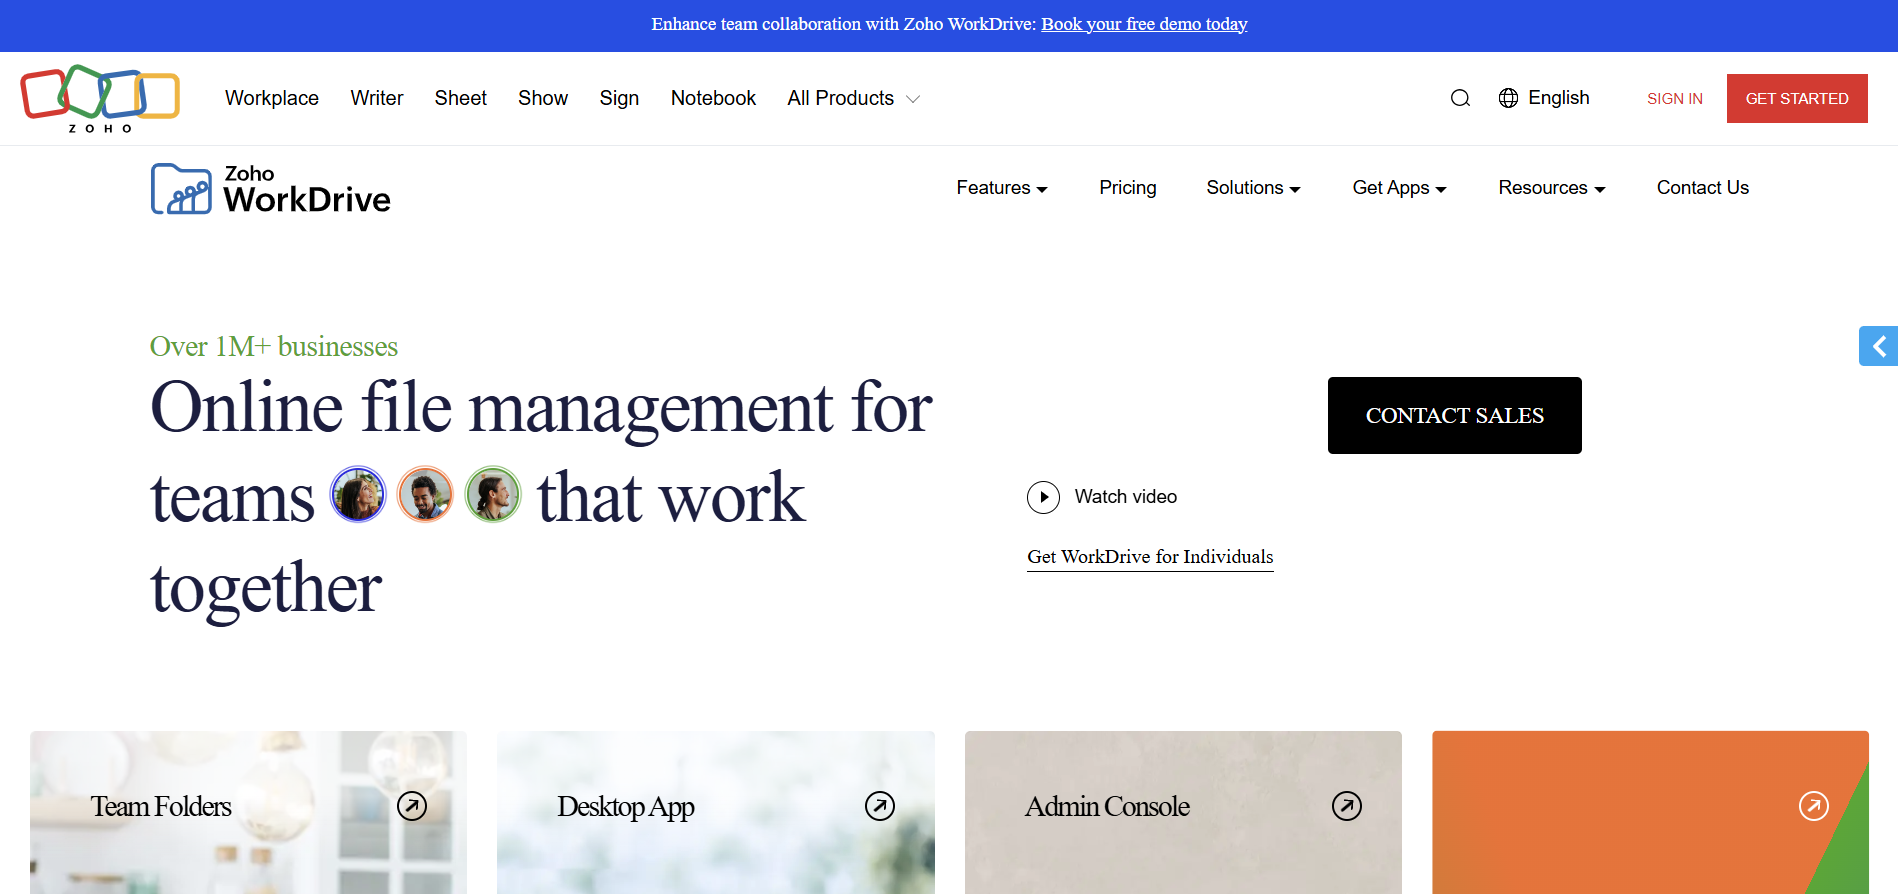Click Watch video text link
Viewport: 1898px width, 894px height.
(x=1126, y=497)
